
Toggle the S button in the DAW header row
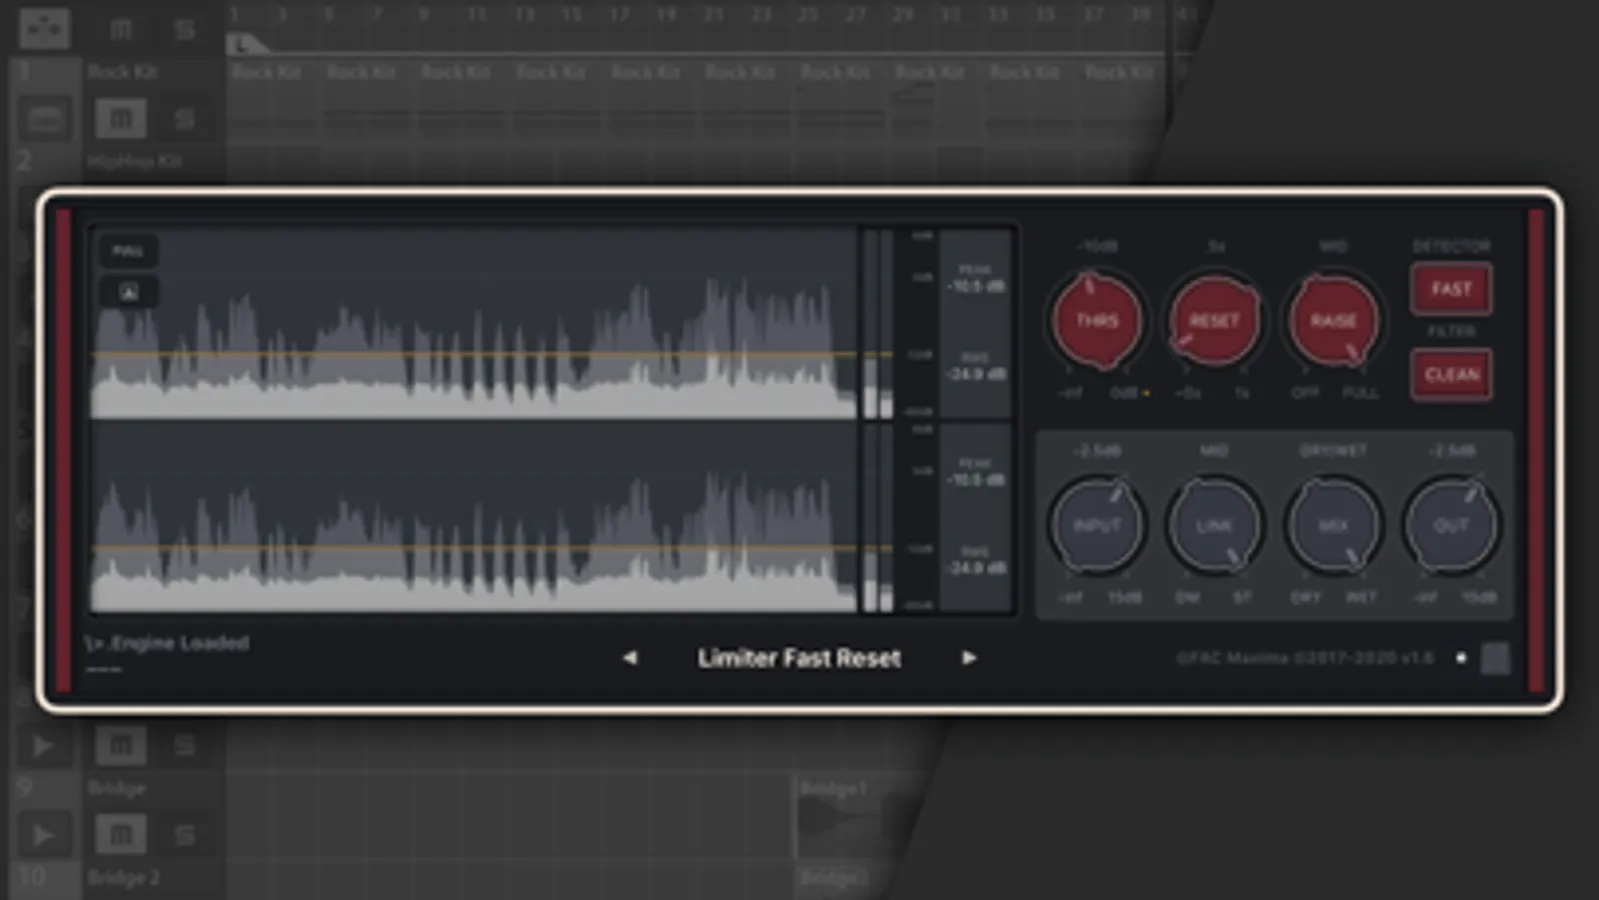[x=184, y=29]
